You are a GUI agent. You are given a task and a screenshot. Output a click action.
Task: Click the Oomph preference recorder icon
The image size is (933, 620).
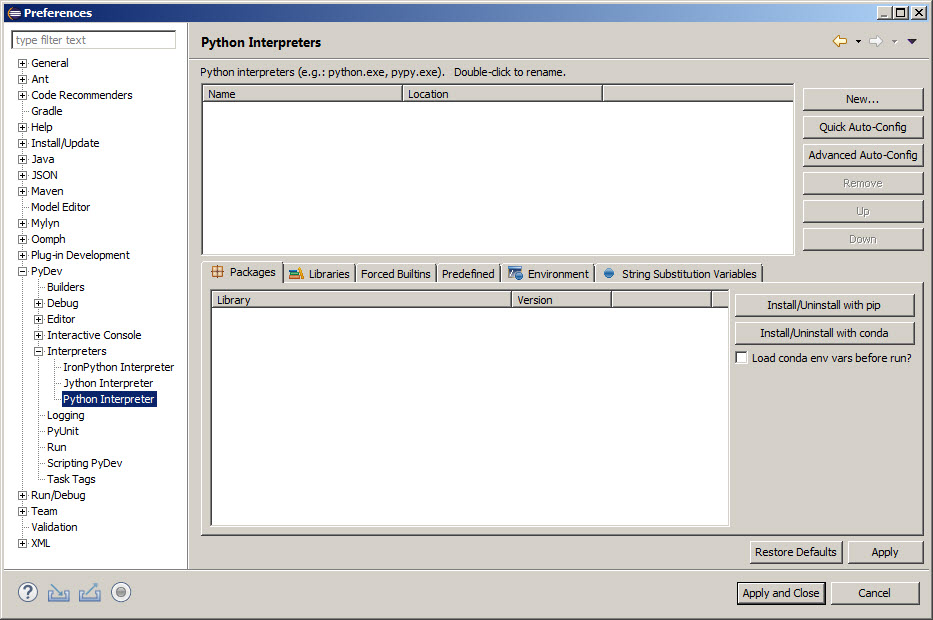click(x=121, y=592)
